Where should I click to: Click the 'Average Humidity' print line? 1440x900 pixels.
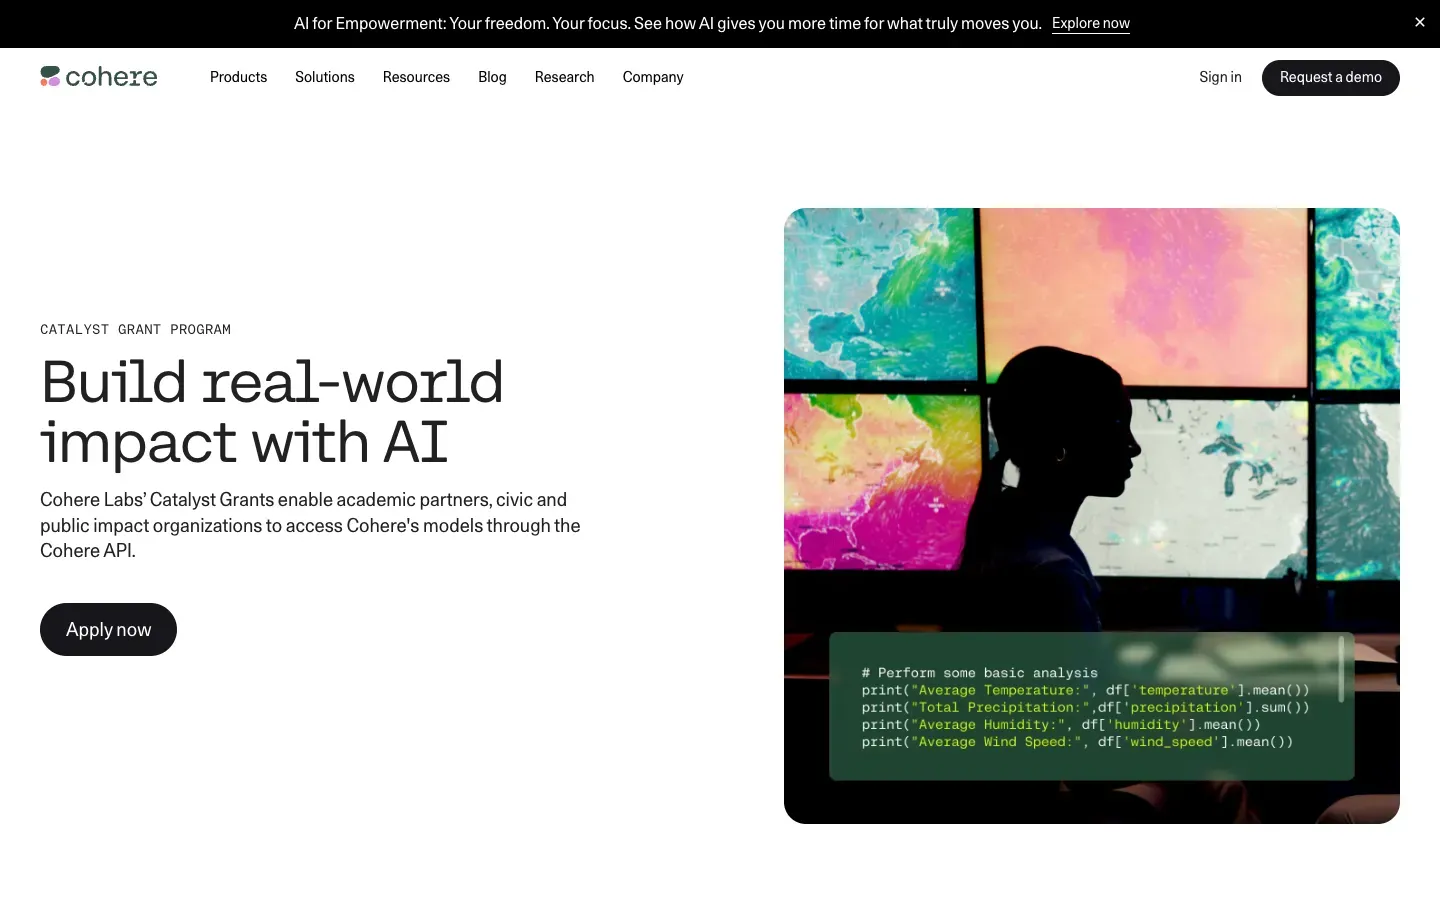point(1061,725)
